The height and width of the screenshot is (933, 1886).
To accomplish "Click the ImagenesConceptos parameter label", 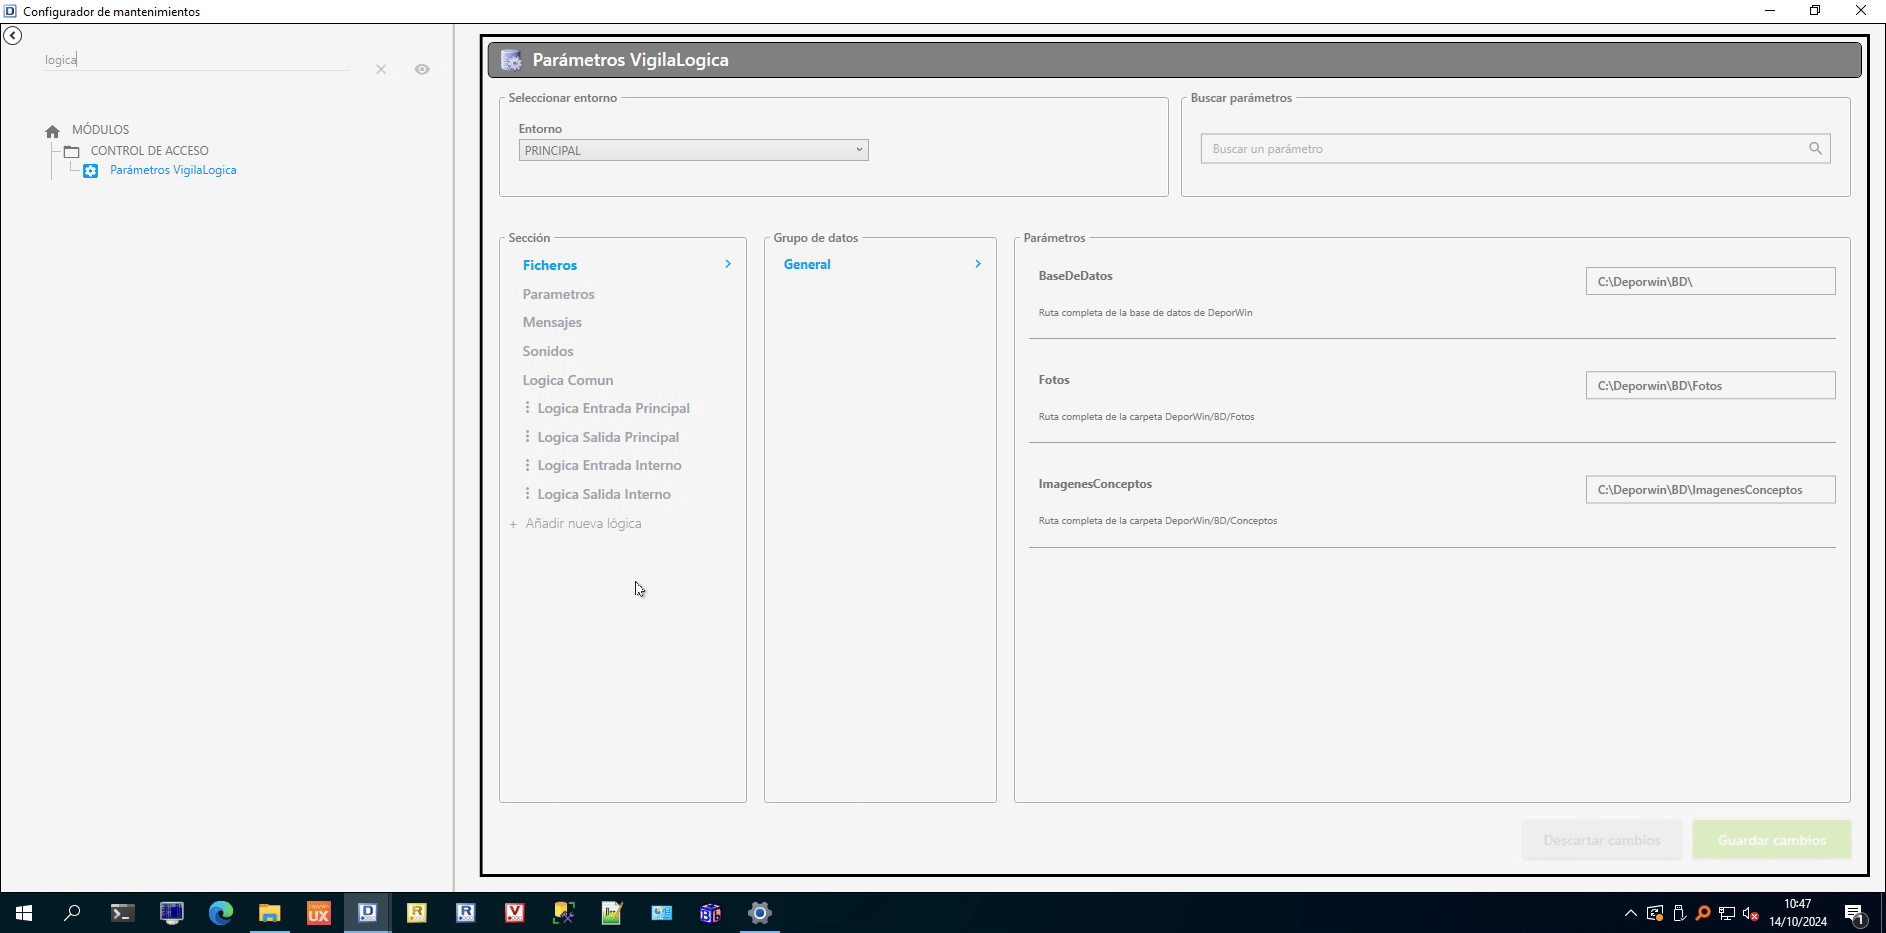I will pos(1095,484).
